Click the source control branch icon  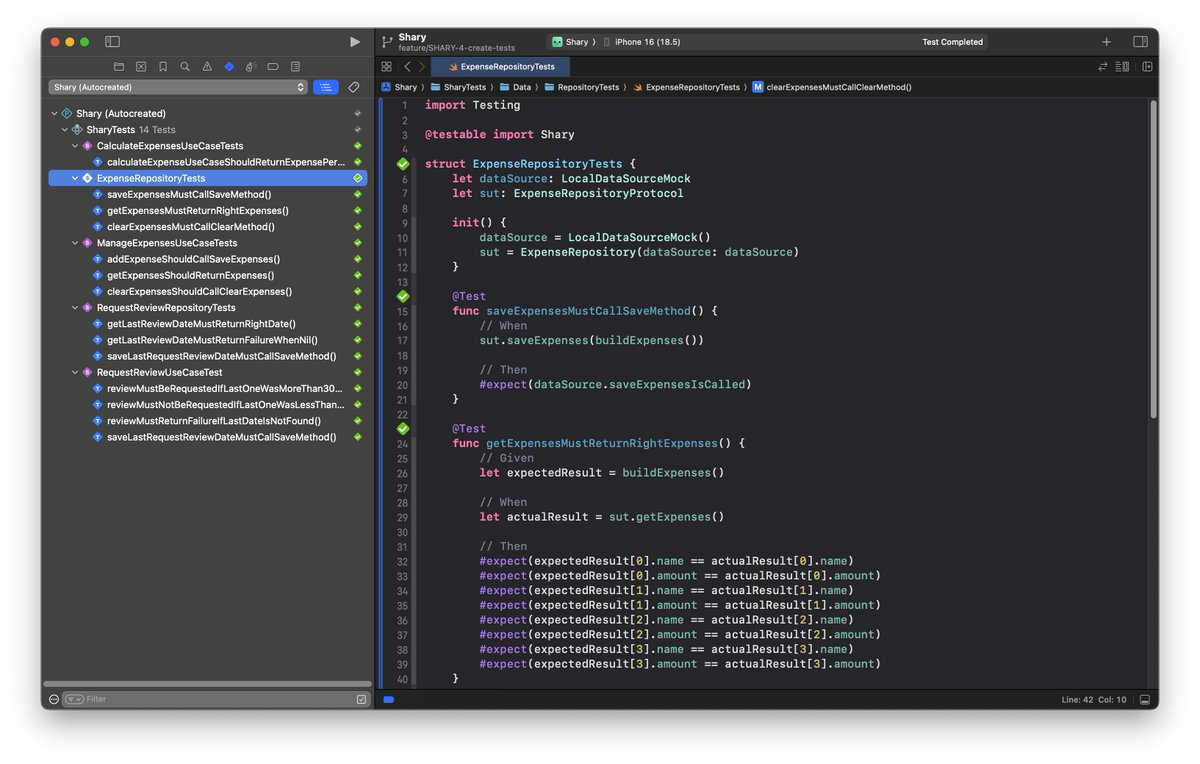(x=387, y=42)
